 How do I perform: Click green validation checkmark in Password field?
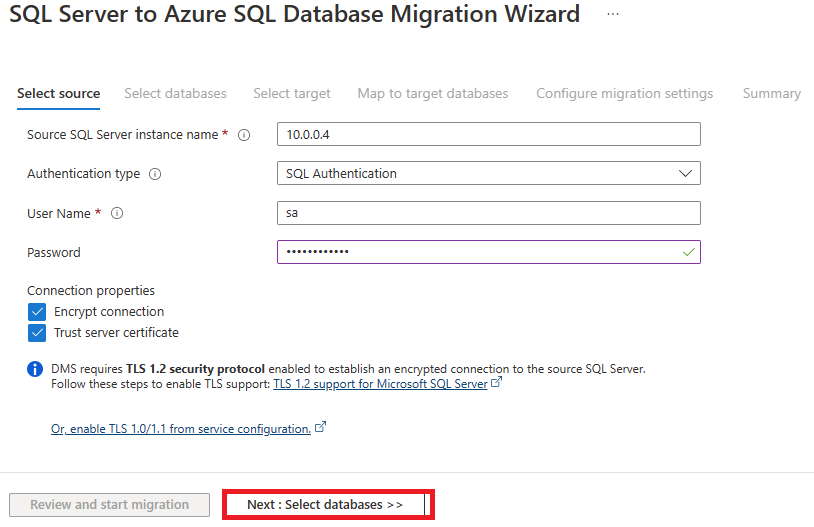pyautogui.click(x=688, y=252)
